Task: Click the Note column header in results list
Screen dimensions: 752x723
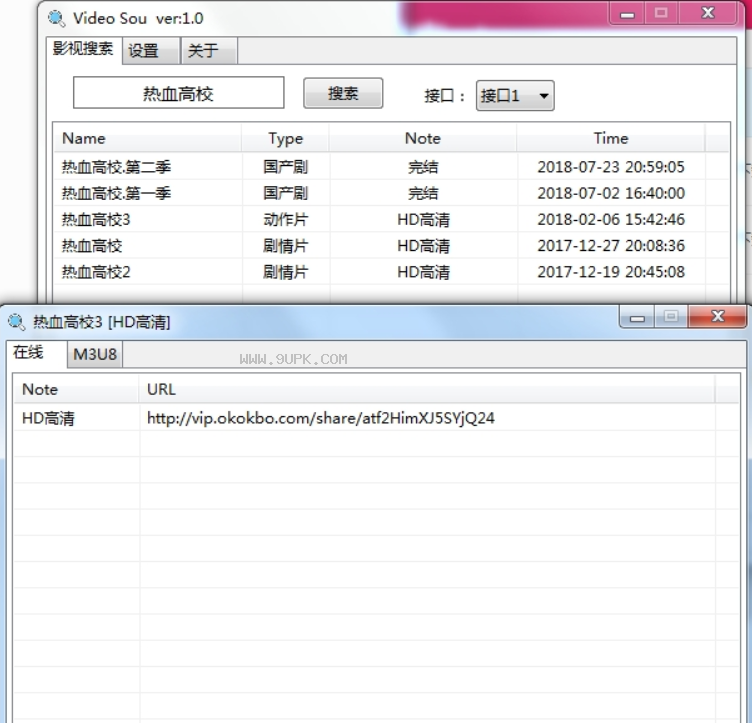Action: (x=423, y=138)
